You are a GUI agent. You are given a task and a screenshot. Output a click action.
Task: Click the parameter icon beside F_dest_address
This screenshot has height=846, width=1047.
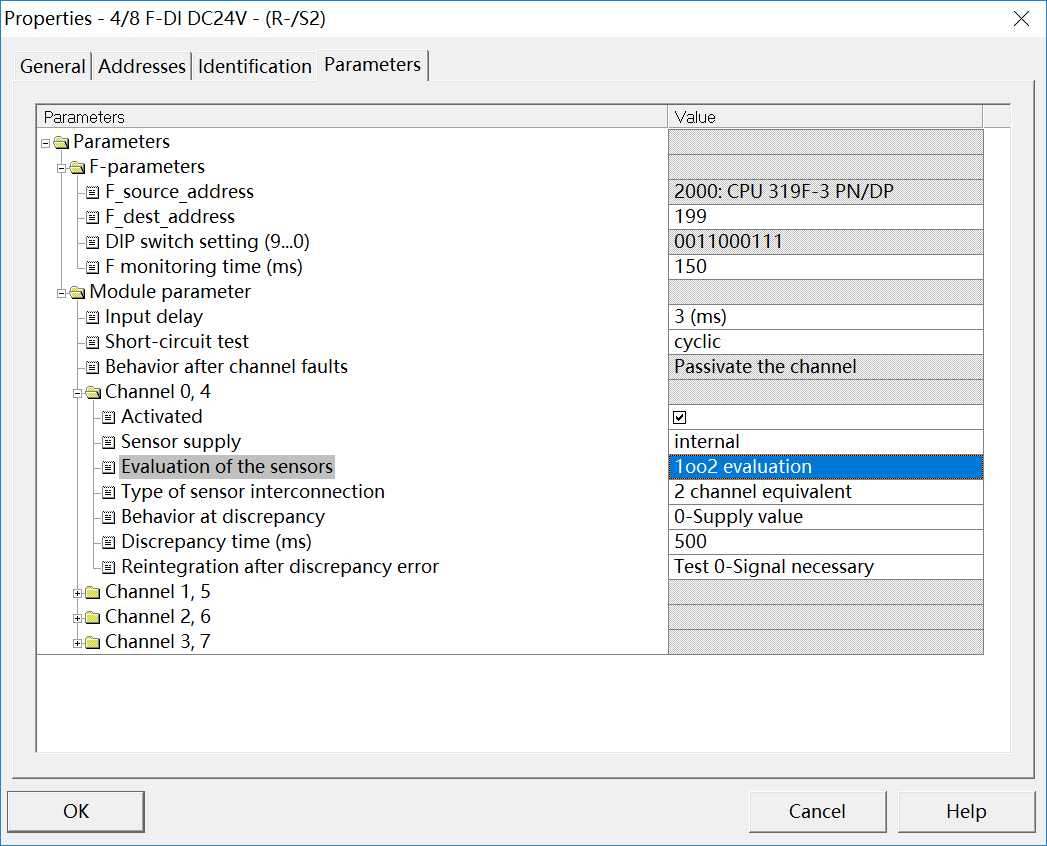pyautogui.click(x=93, y=217)
